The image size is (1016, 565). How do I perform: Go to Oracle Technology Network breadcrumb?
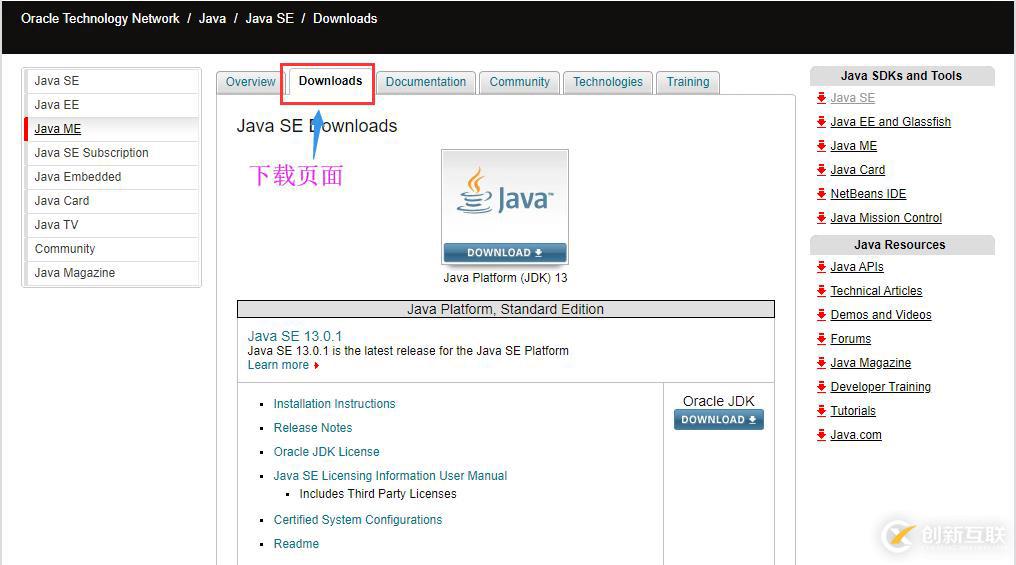click(x=100, y=19)
